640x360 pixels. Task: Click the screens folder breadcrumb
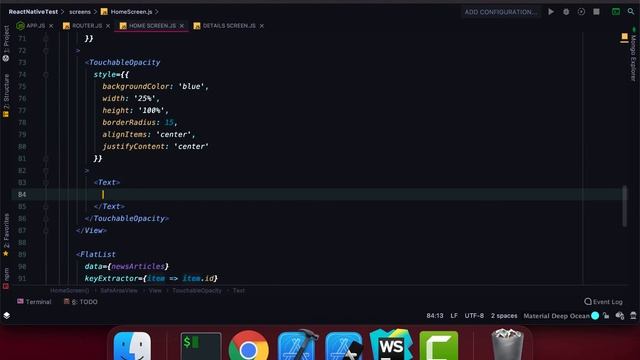pyautogui.click(x=80, y=12)
